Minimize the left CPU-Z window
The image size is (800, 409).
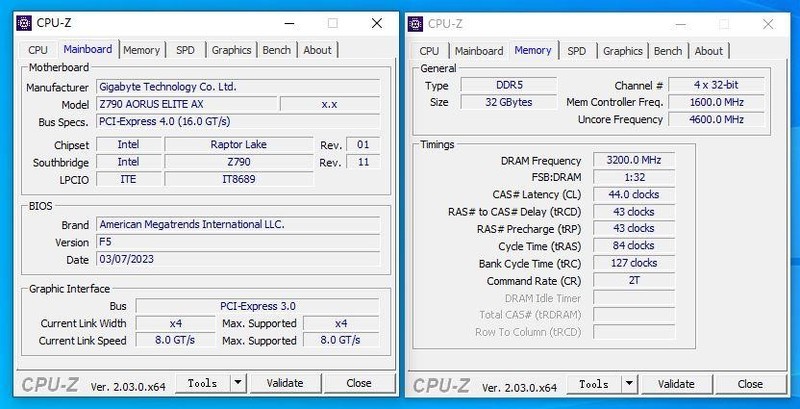tap(289, 23)
